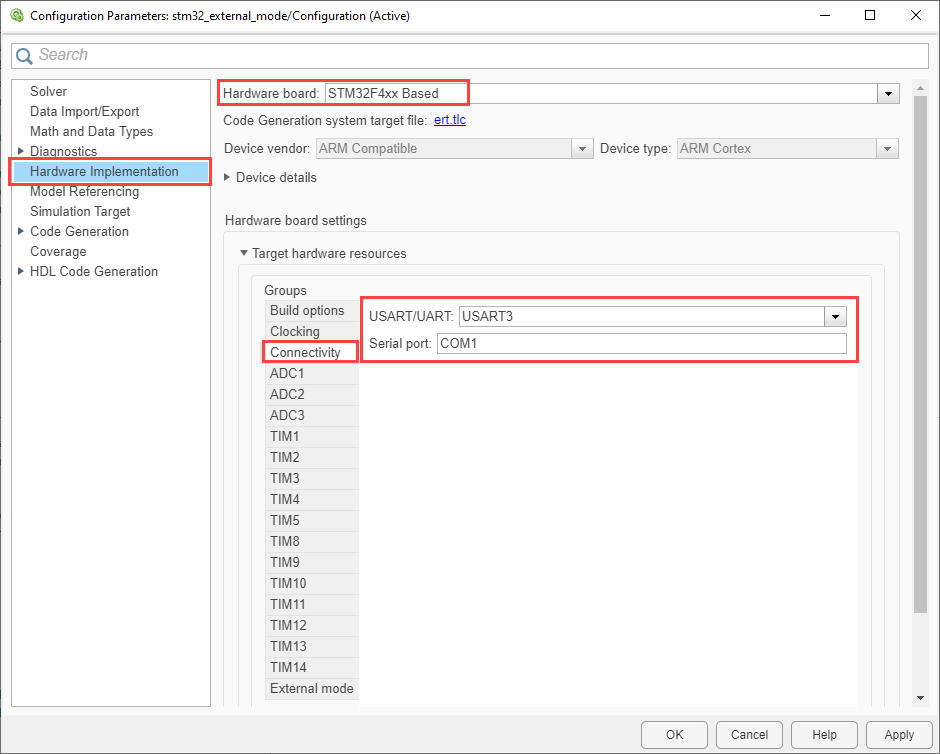The width and height of the screenshot is (940, 754).
Task: Expand the HDL Code Generation node
Action: (21, 271)
